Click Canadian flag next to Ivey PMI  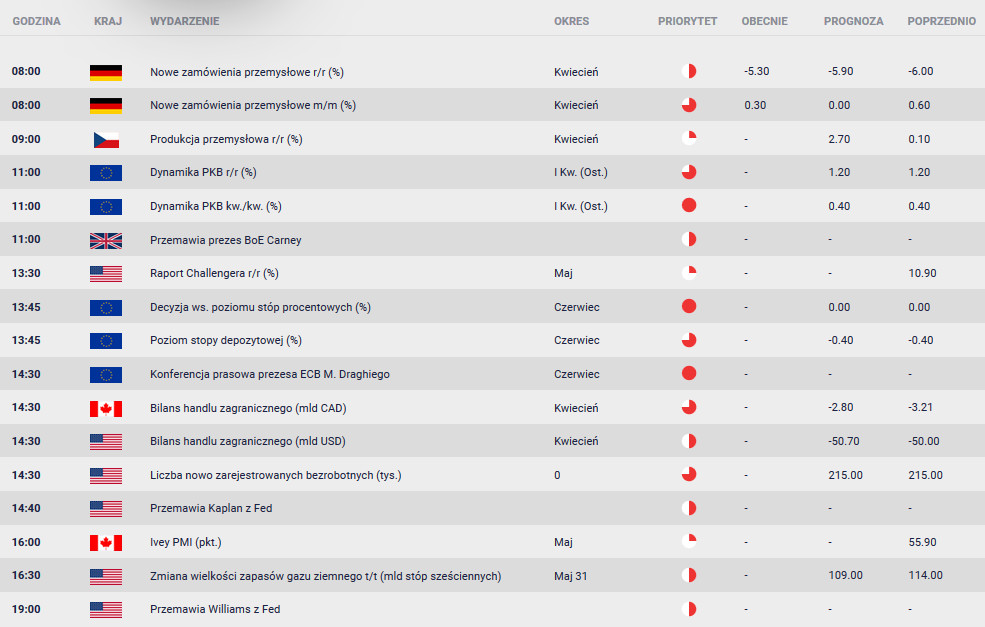pos(106,542)
